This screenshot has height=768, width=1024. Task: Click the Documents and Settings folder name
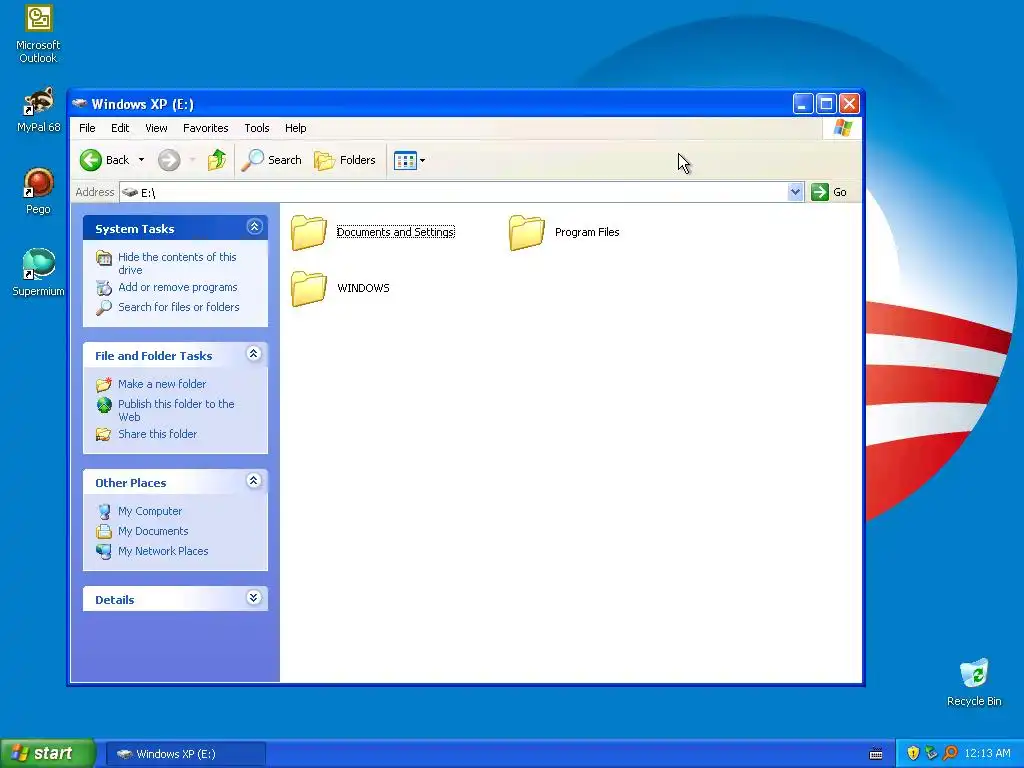coord(395,232)
